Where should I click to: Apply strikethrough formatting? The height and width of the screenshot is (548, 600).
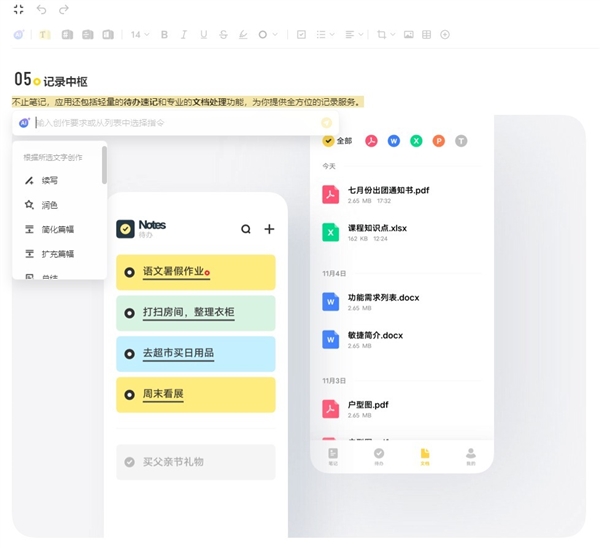222,34
